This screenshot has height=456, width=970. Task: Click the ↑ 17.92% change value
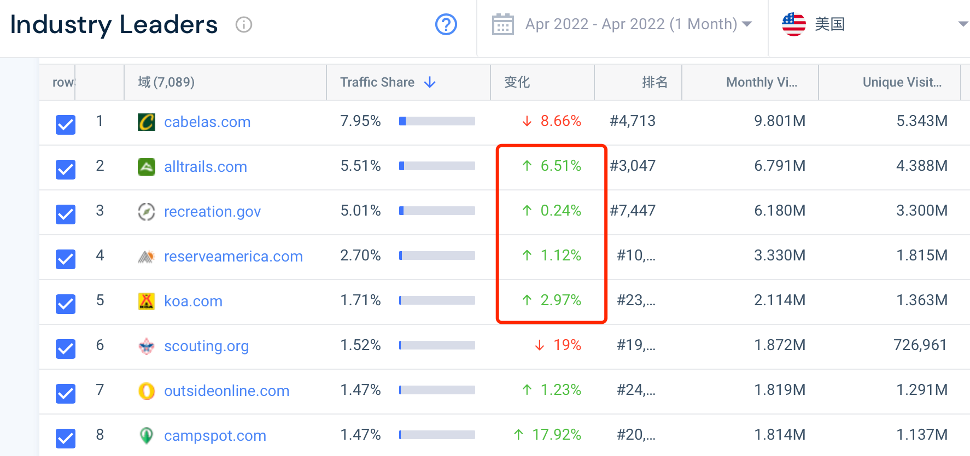pos(547,435)
